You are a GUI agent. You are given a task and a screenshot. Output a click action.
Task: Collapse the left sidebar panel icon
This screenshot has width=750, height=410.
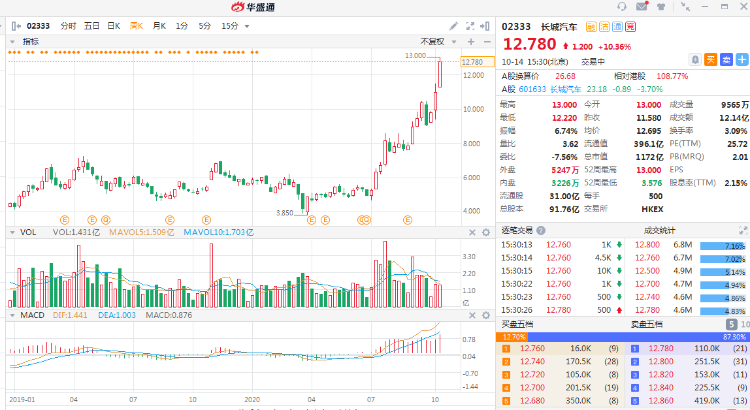tap(16, 26)
